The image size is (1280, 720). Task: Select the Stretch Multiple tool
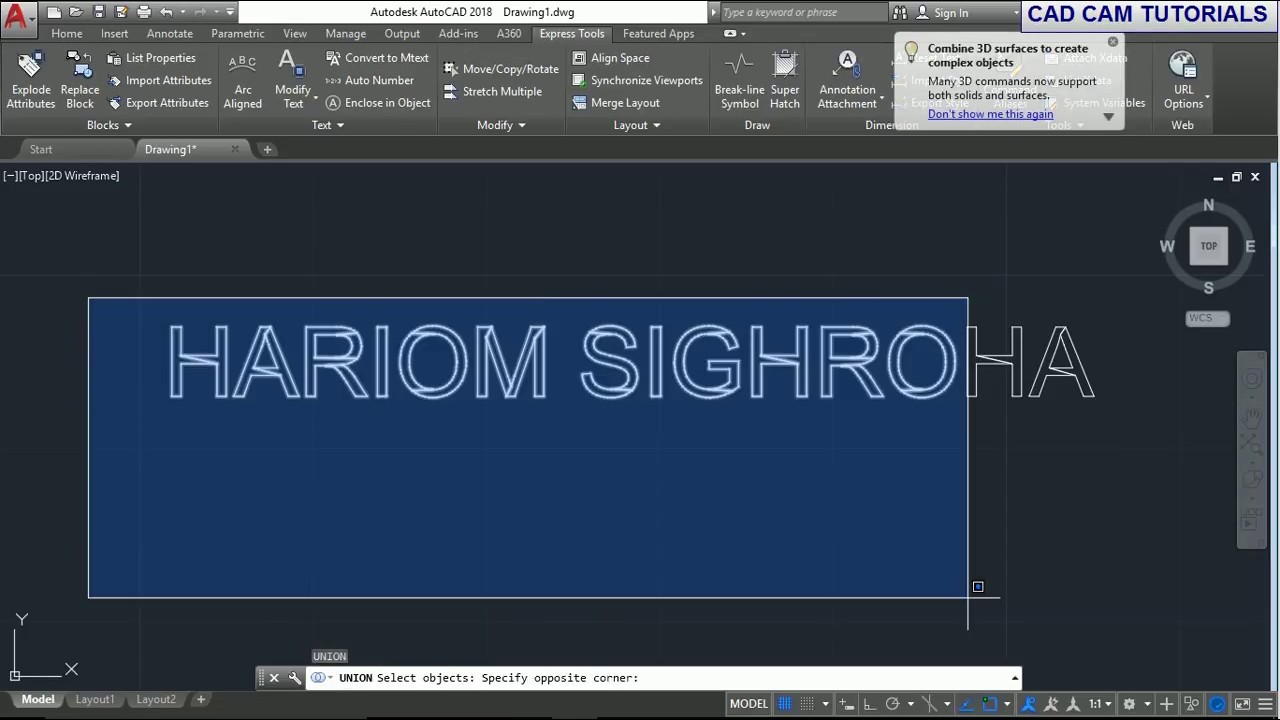[x=493, y=92]
